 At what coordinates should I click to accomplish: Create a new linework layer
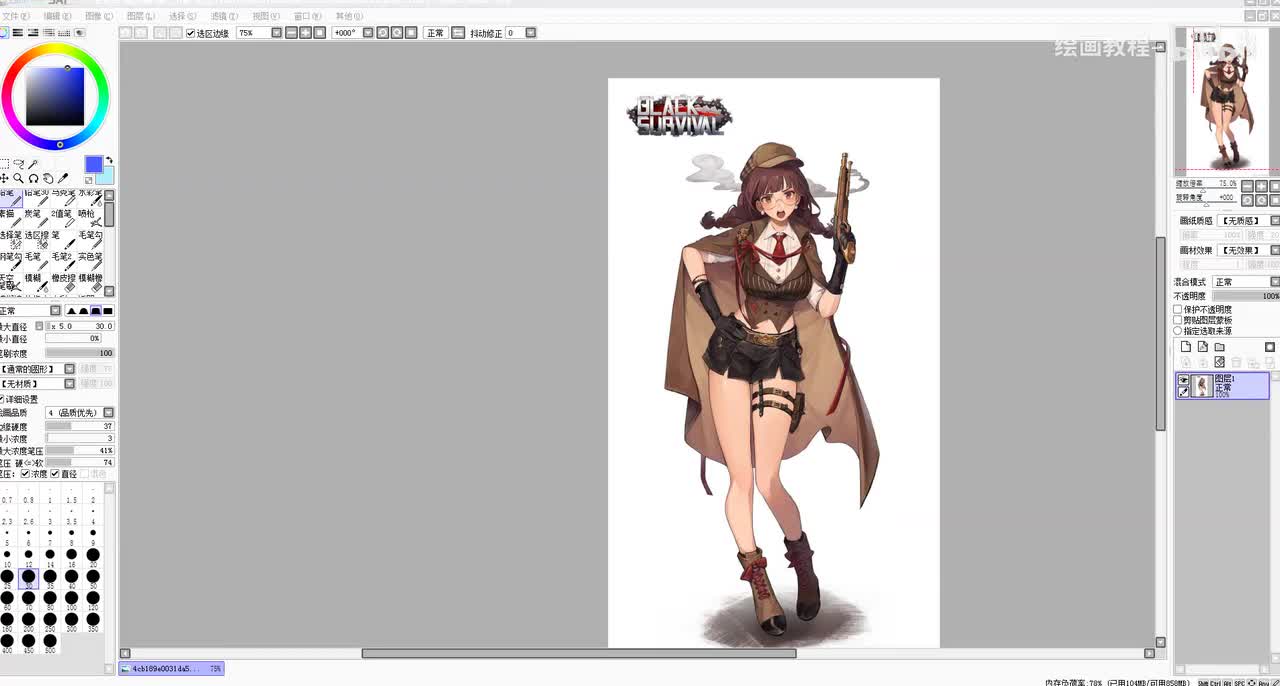tap(1203, 347)
